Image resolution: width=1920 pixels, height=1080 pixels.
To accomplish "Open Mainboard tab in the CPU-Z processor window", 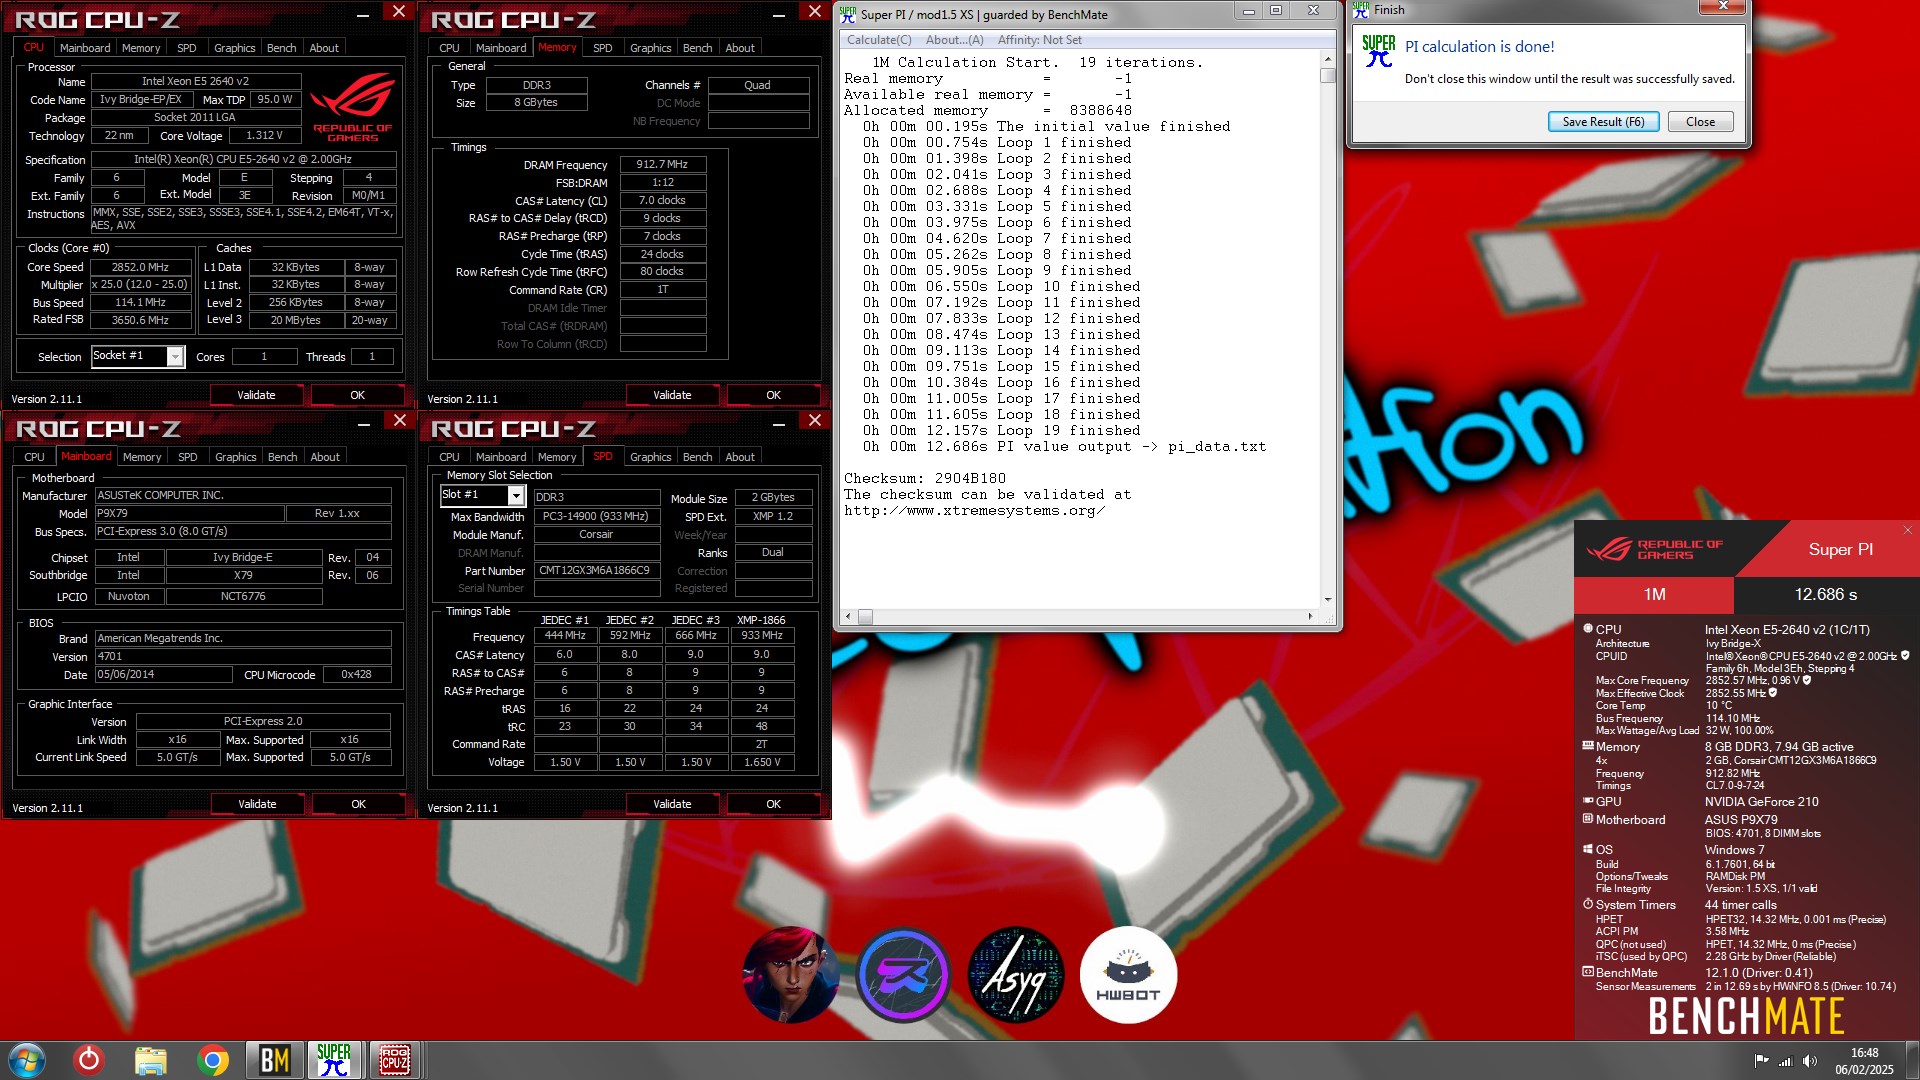I will pyautogui.click(x=85, y=48).
